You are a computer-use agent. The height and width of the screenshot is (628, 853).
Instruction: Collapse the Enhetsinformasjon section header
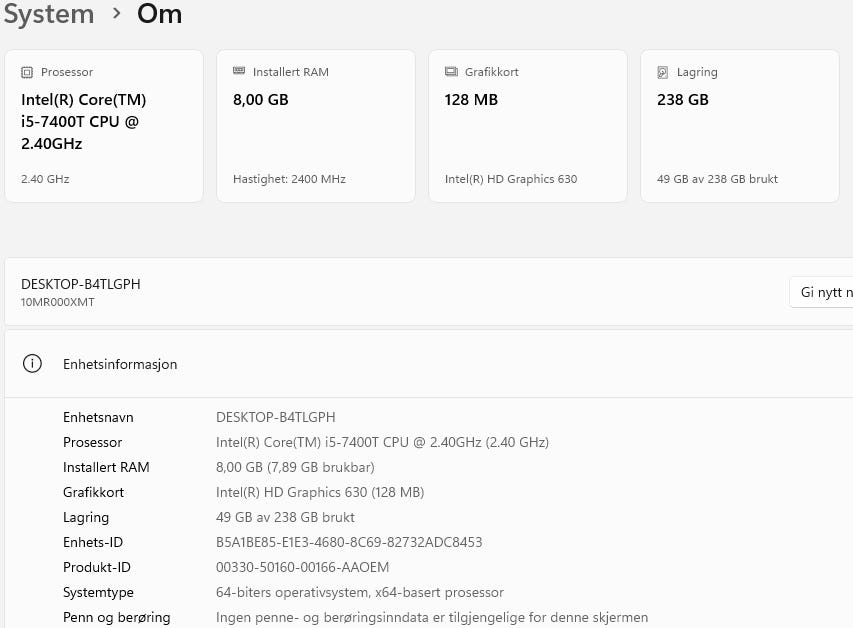[429, 364]
